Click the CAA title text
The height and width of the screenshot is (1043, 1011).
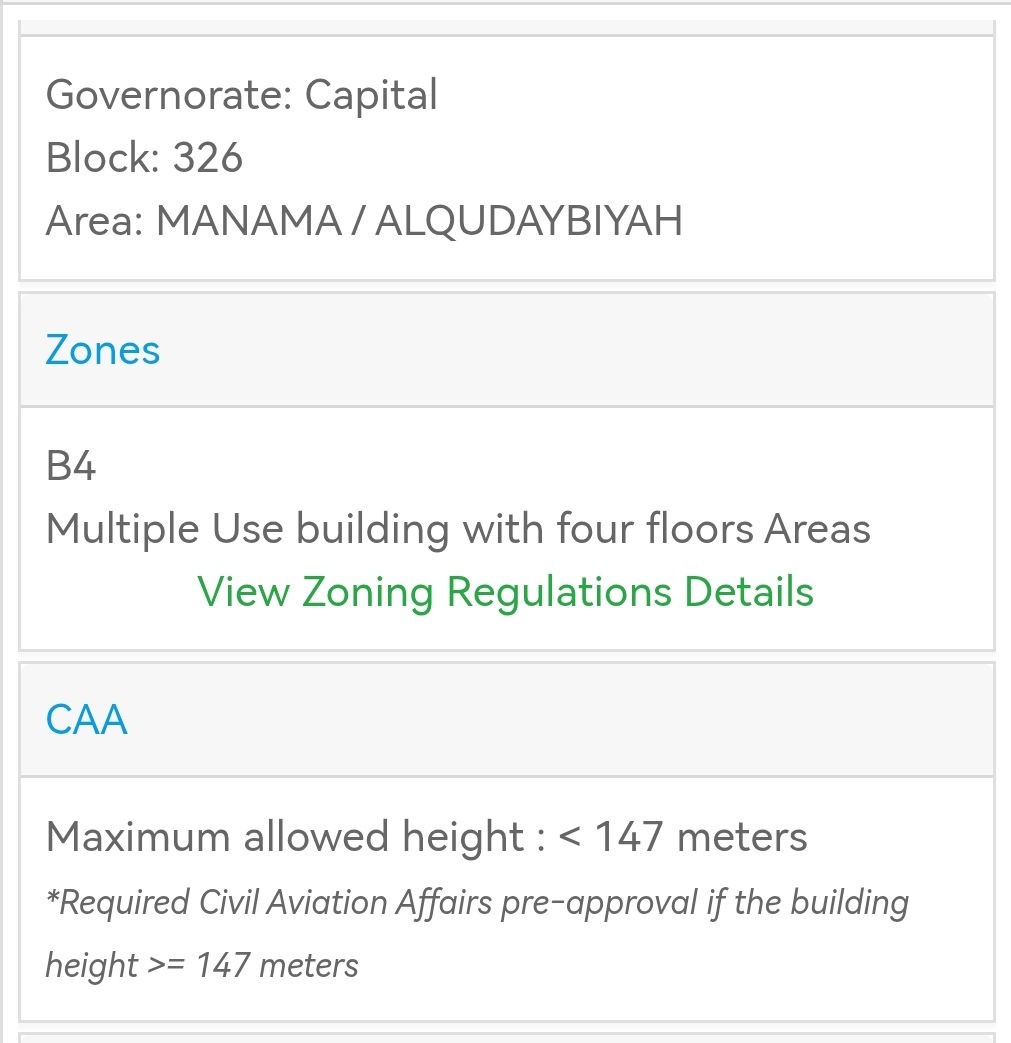coord(87,719)
